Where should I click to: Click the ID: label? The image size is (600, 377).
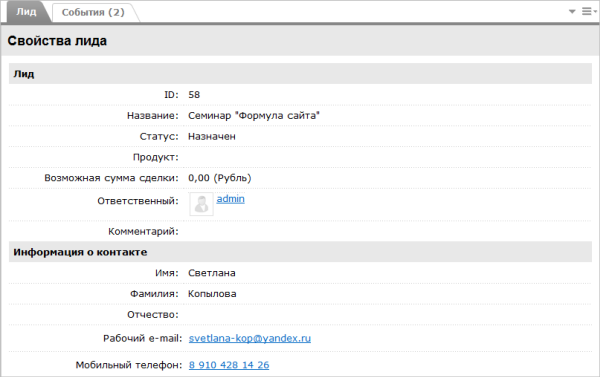pyautogui.click(x=171, y=95)
